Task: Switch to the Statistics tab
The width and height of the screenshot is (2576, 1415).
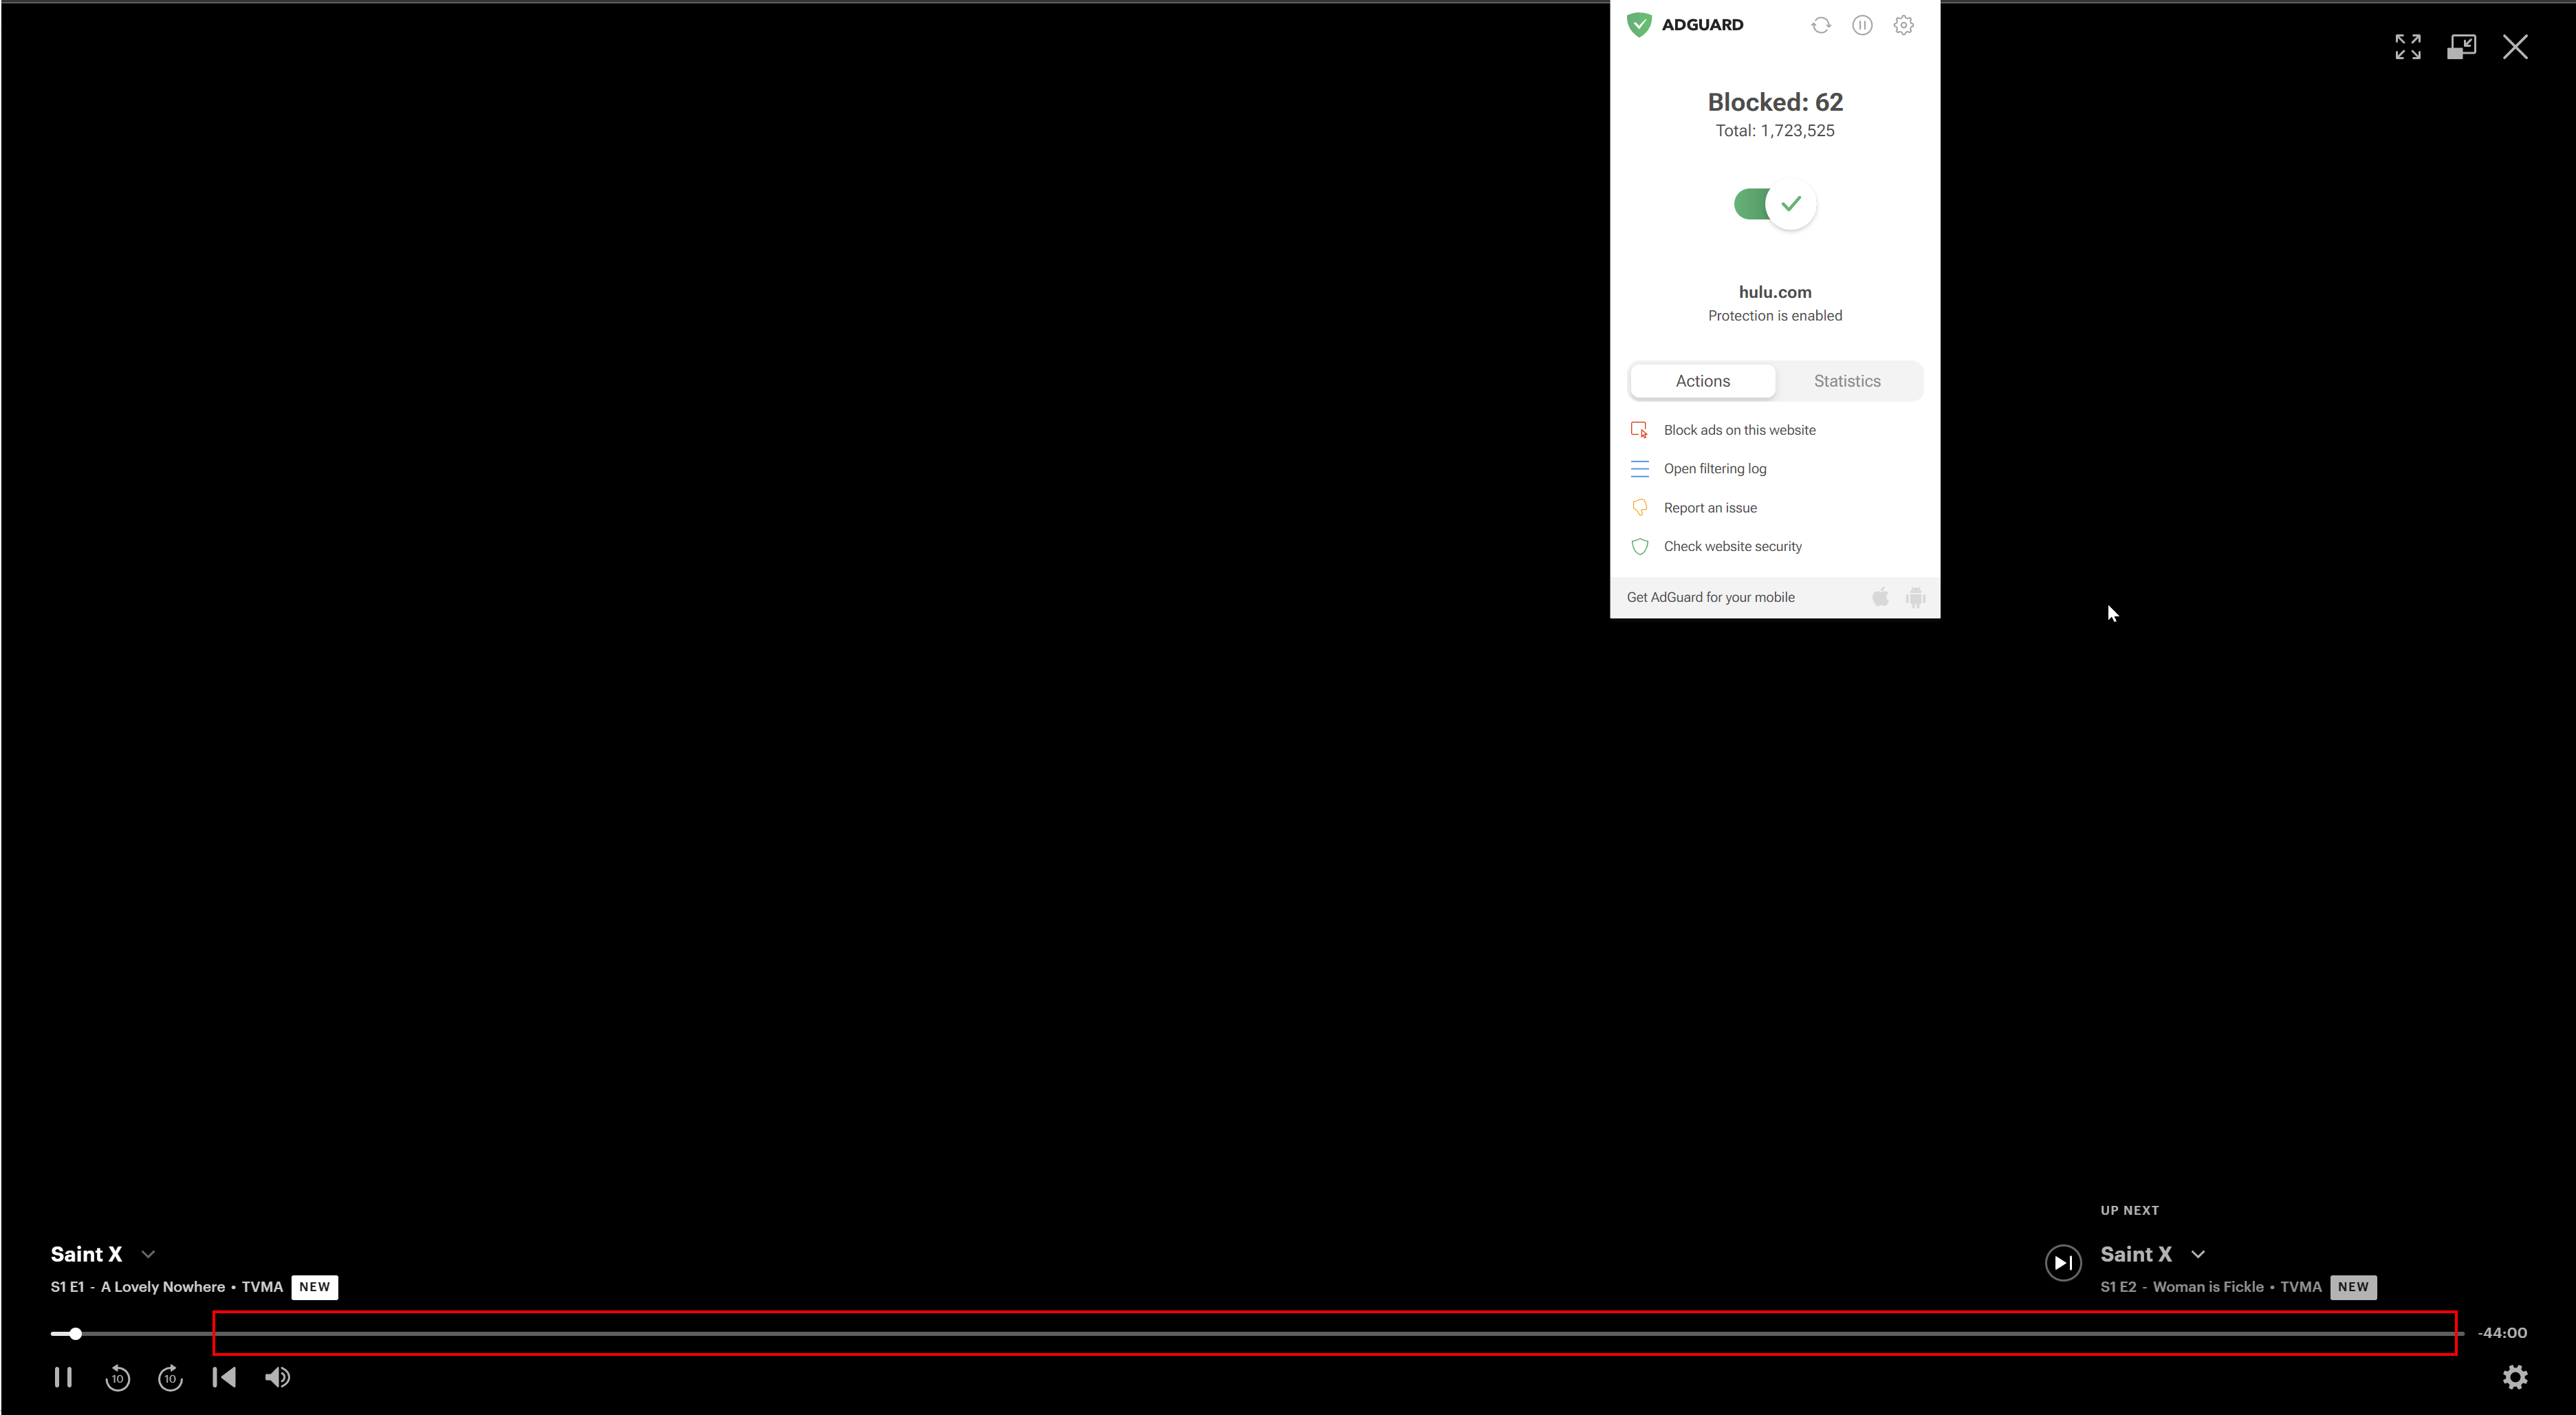Action: coord(1846,381)
